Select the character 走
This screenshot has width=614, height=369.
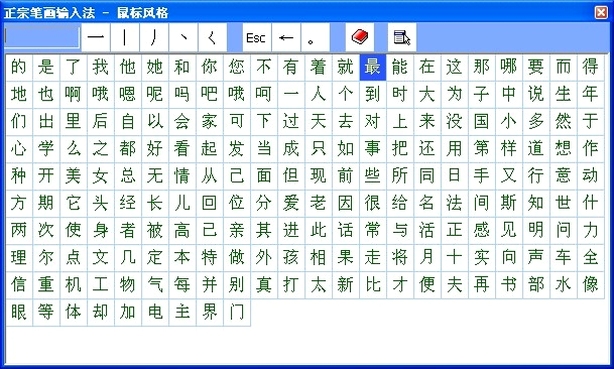(372, 257)
